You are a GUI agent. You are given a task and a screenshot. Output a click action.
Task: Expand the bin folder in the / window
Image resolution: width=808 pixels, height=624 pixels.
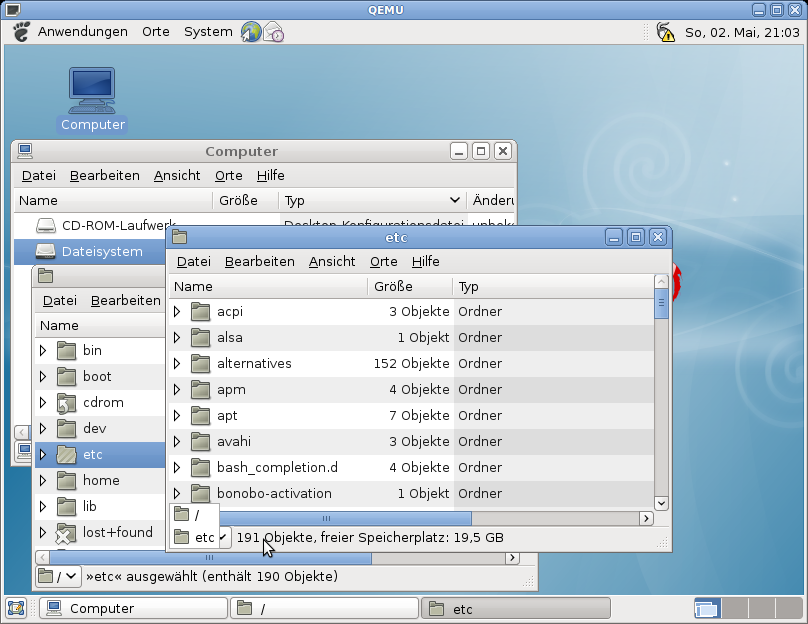coord(43,350)
